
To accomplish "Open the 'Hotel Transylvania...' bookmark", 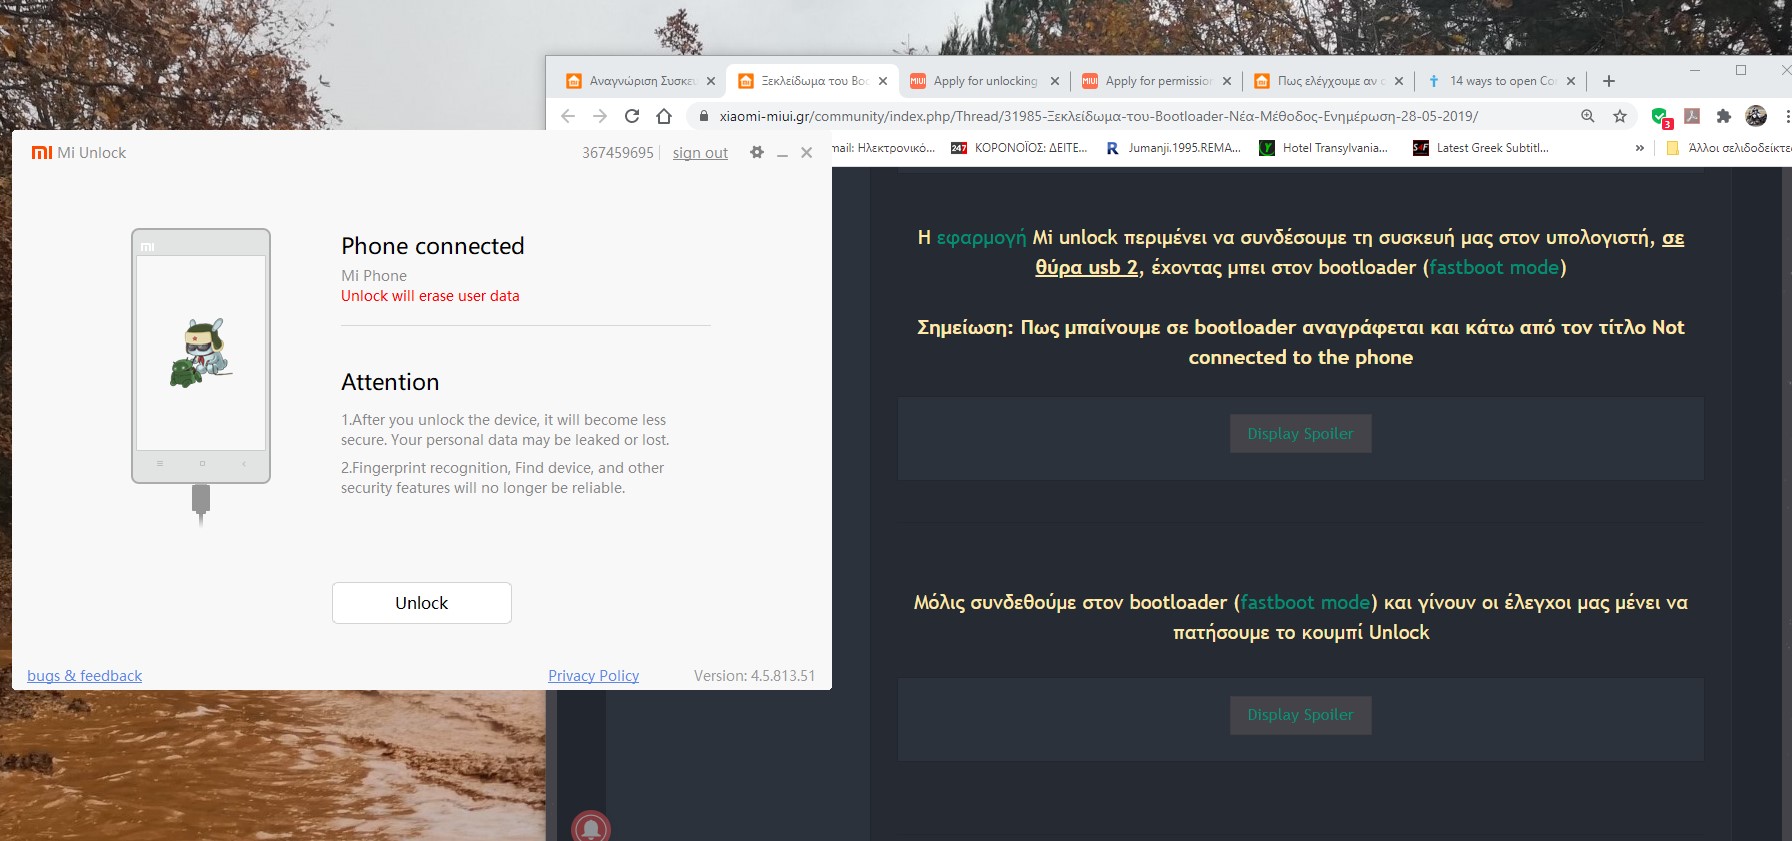I will [1323, 148].
